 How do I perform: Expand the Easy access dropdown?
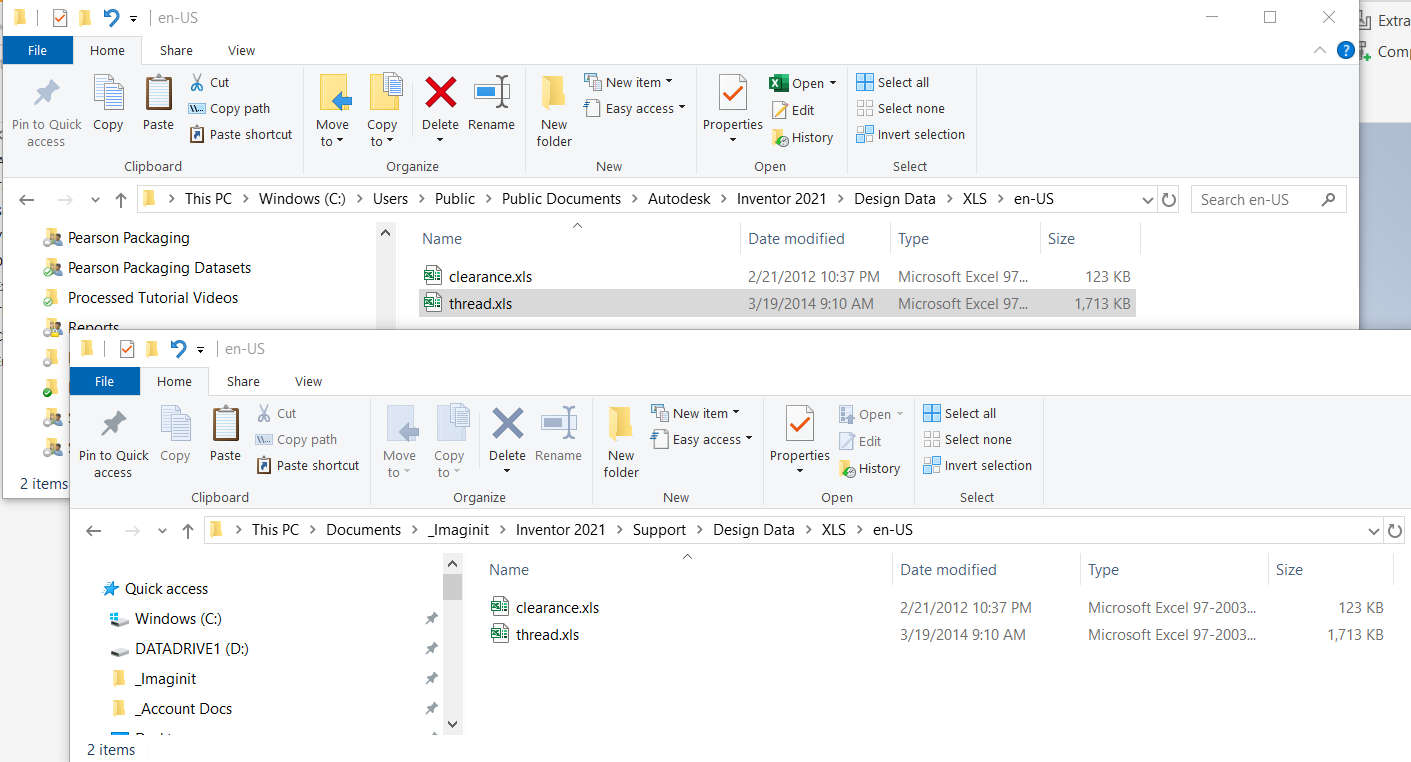635,107
